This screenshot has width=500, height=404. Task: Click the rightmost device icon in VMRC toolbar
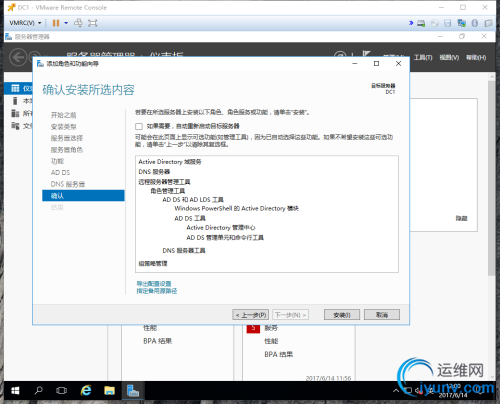tap(488, 23)
